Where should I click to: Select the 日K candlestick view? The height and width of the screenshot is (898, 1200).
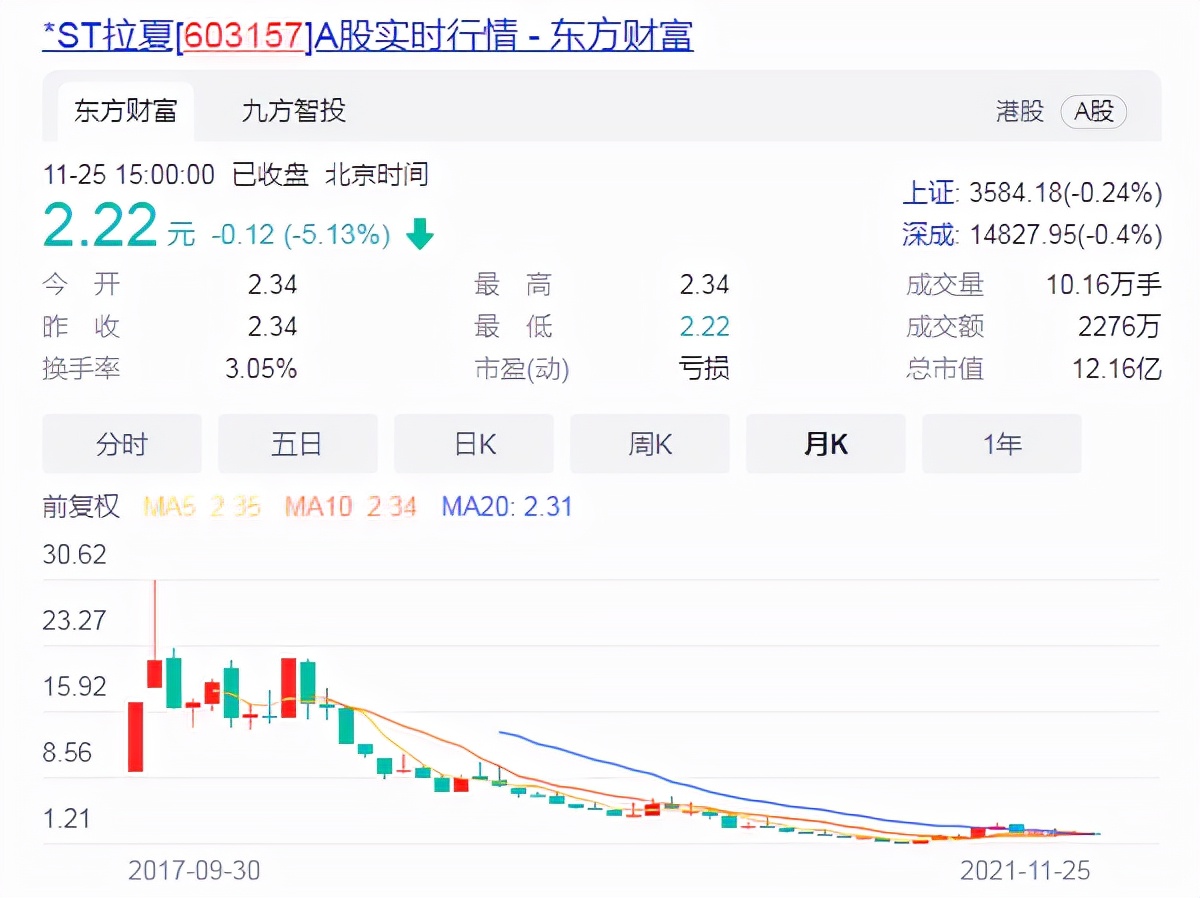[473, 444]
